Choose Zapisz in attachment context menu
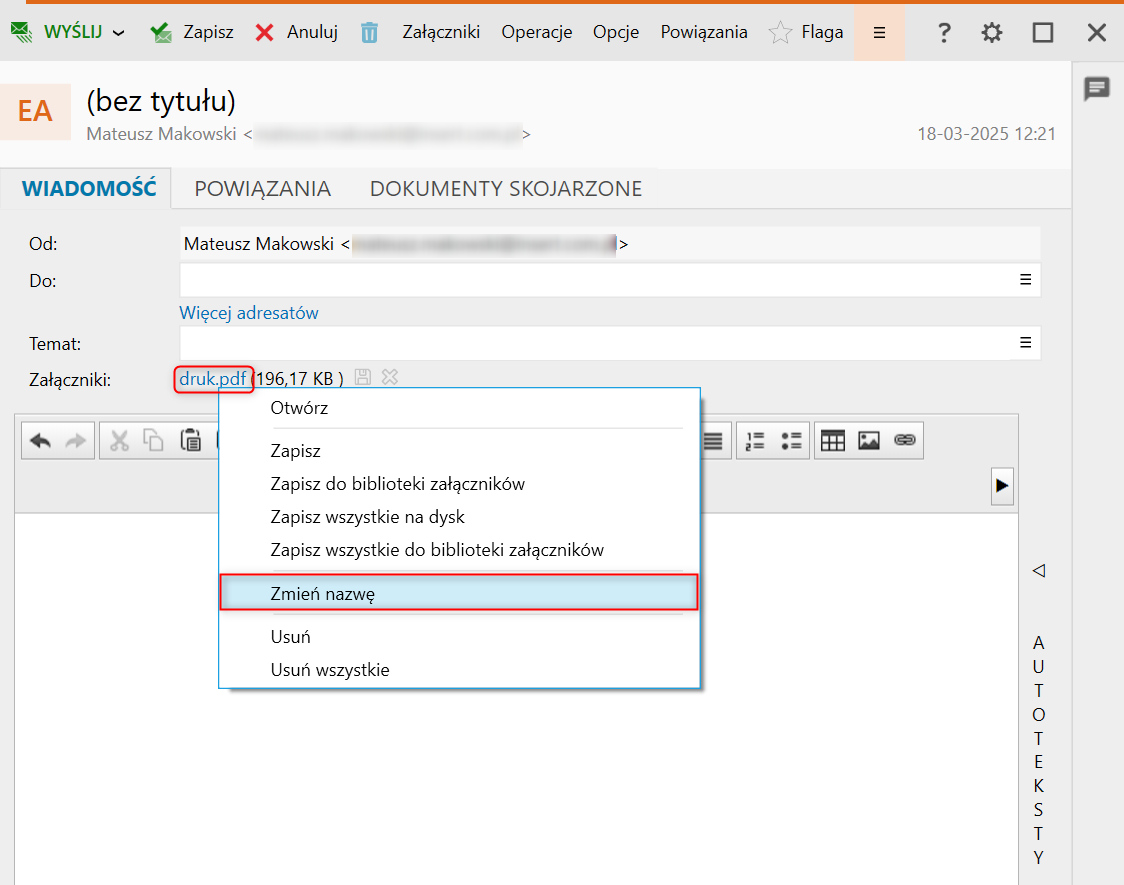 pyautogui.click(x=459, y=451)
